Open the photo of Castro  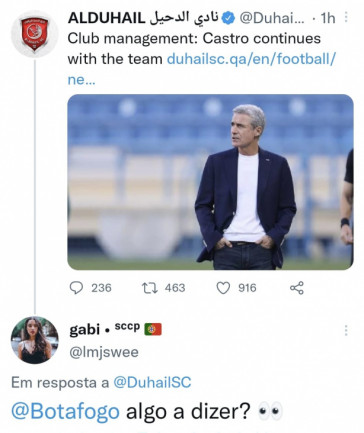pyautogui.click(x=210, y=182)
